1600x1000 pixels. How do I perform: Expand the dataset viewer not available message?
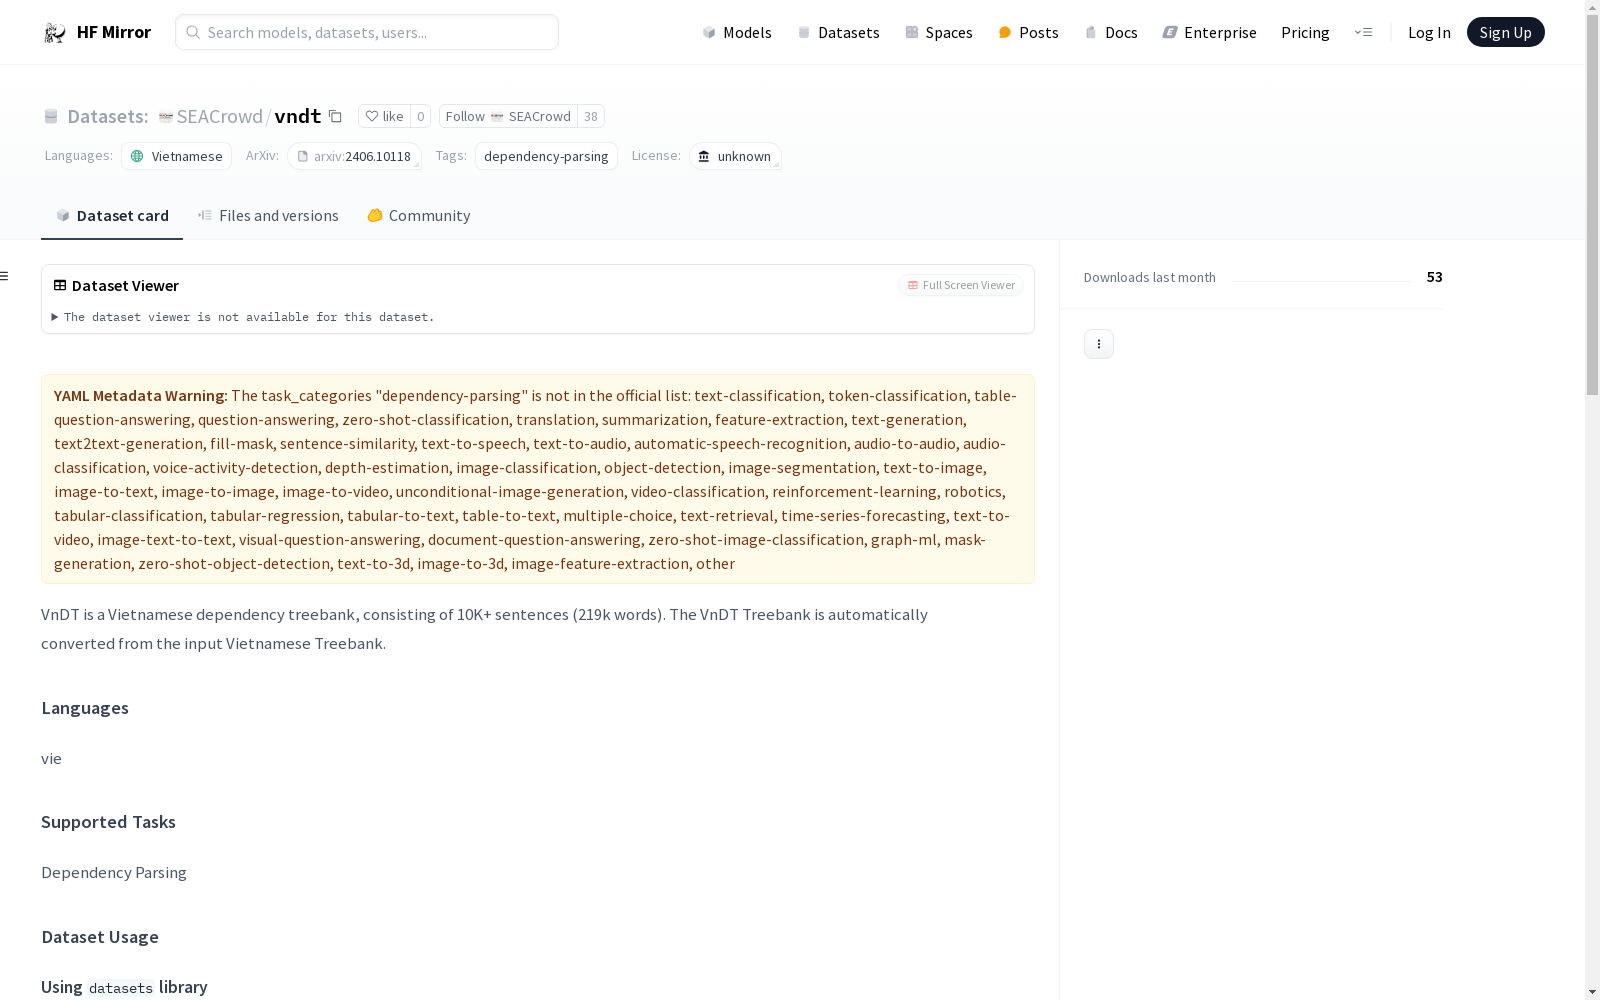[243, 317]
